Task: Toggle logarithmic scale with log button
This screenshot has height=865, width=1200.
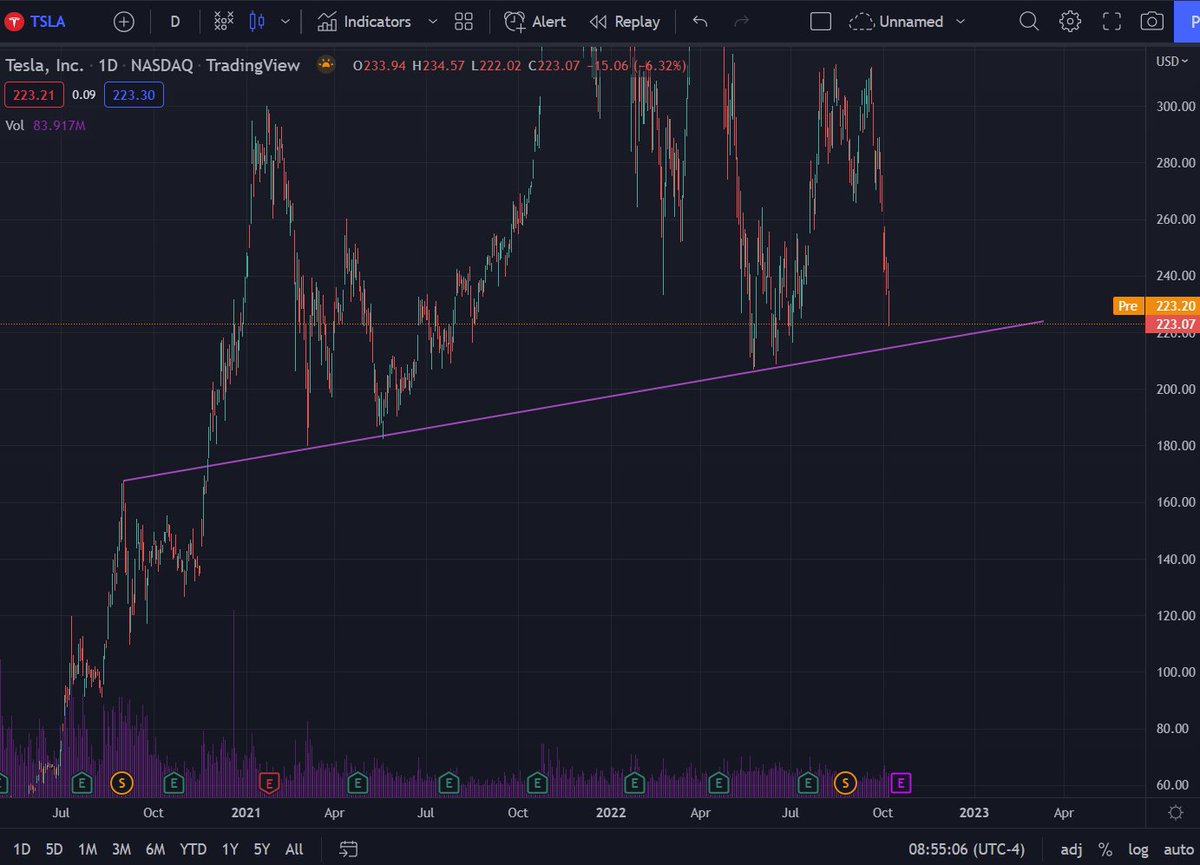Action: [x=1138, y=849]
